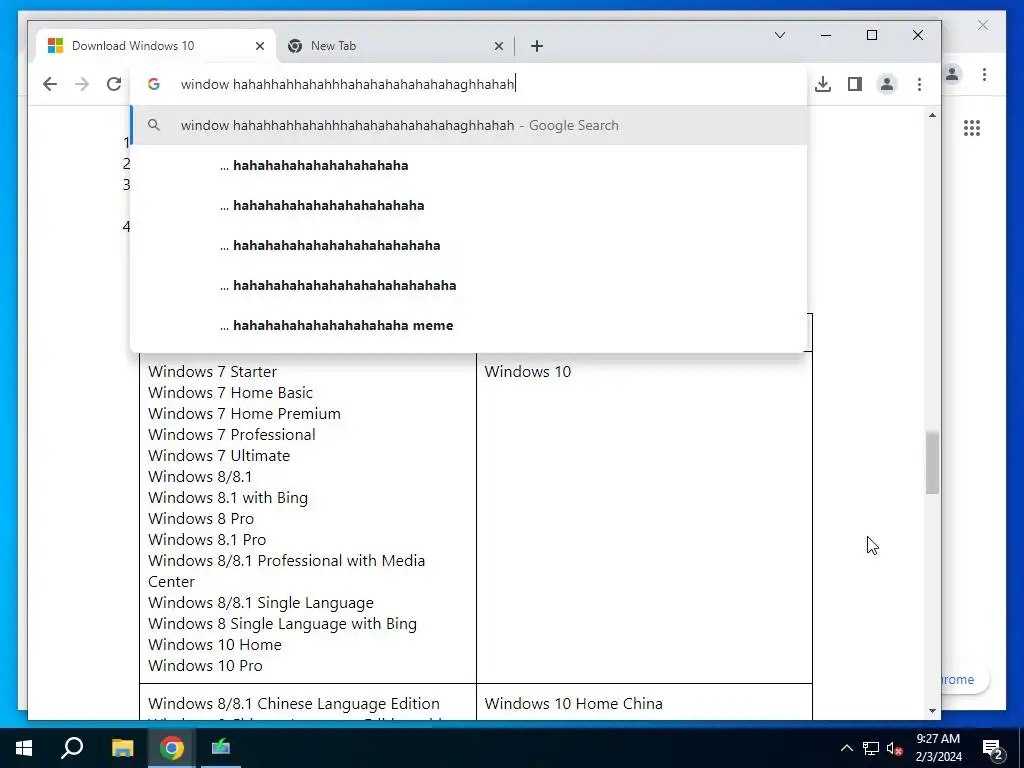The image size is (1024, 768).
Task: Open taskbar search
Action: (x=72, y=748)
